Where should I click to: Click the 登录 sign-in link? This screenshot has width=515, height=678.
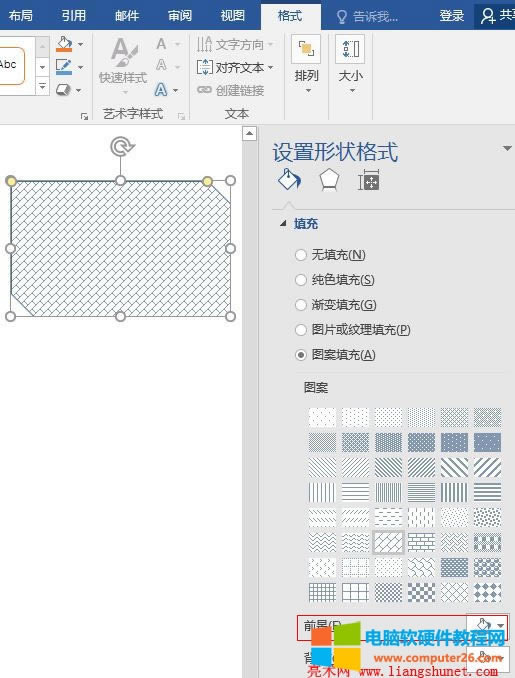(451, 16)
